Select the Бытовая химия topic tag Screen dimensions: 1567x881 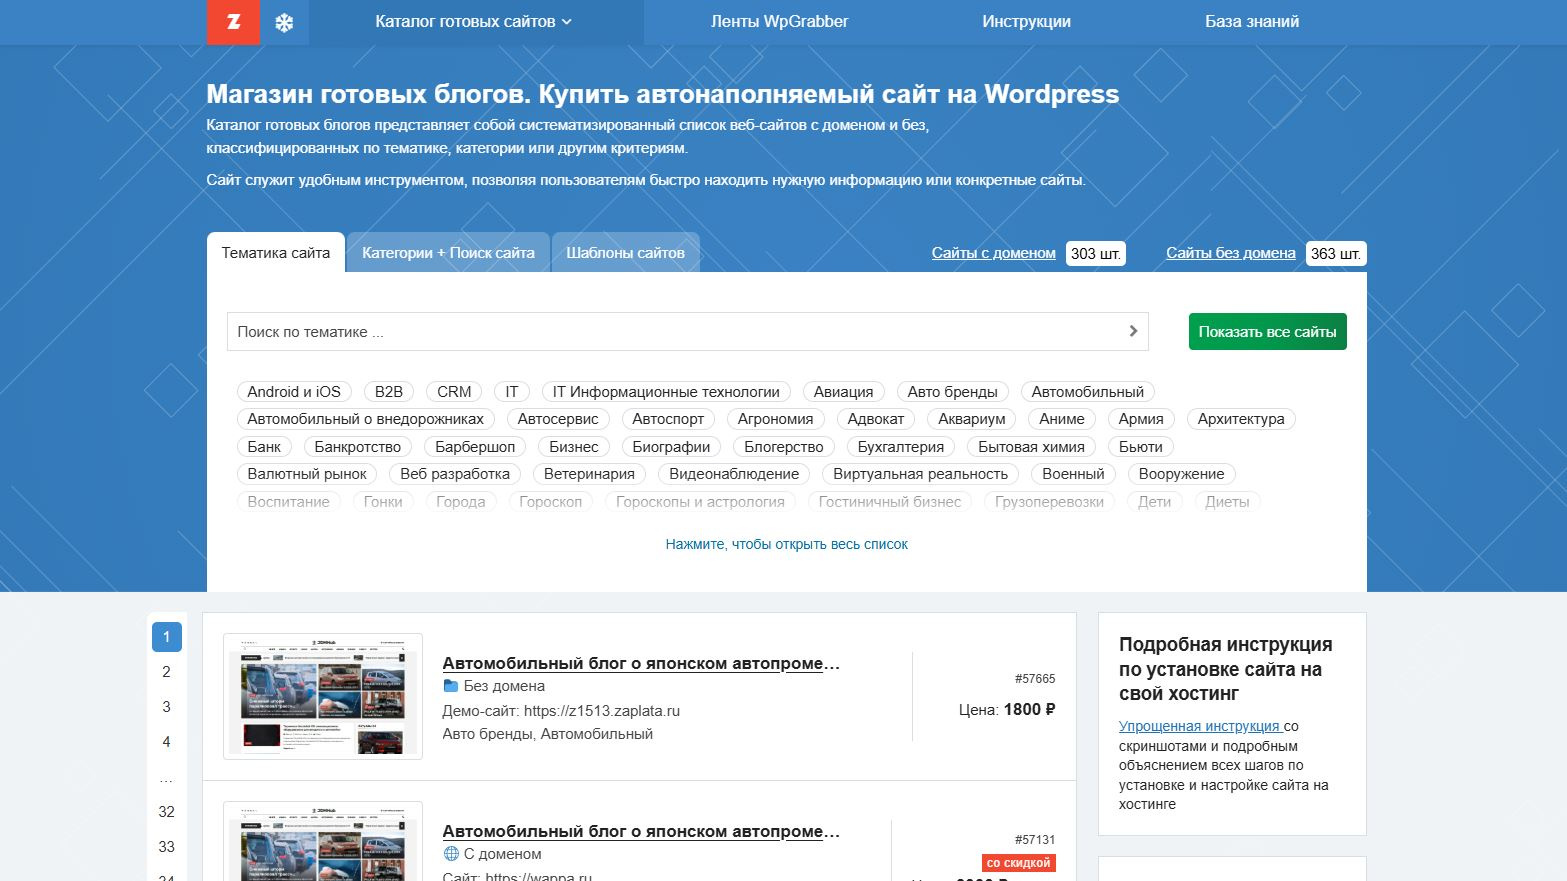click(1032, 447)
